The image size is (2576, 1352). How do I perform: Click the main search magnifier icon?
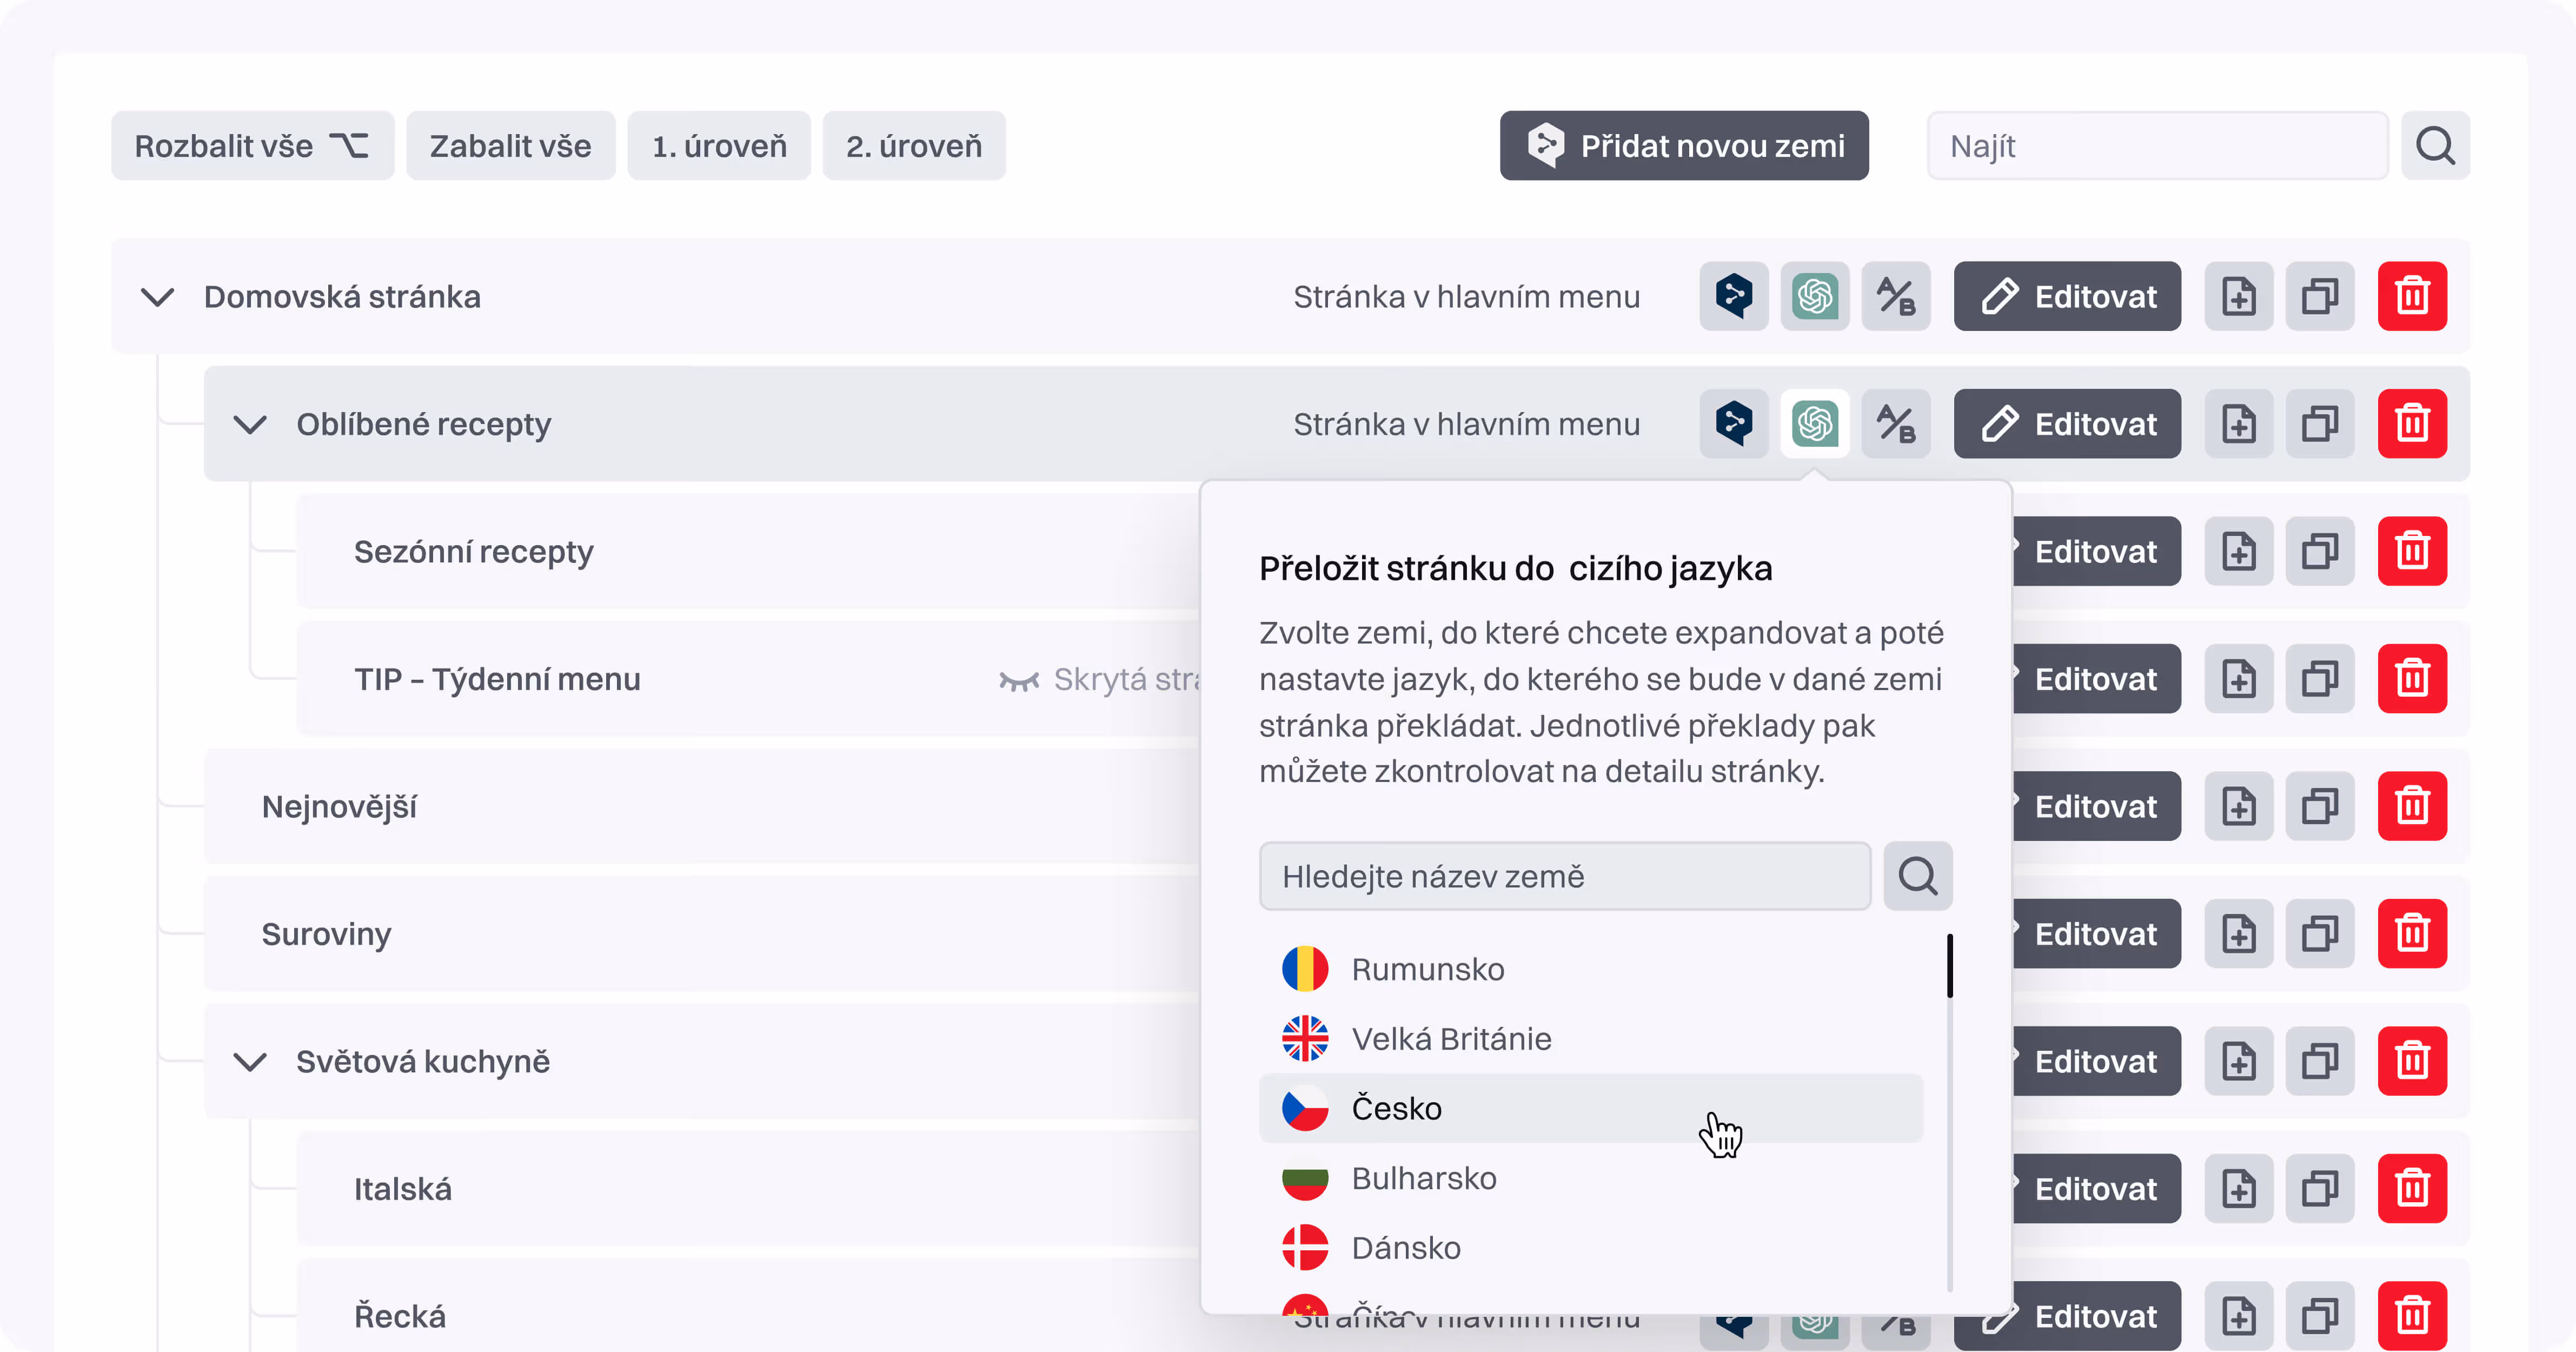pyautogui.click(x=2434, y=146)
